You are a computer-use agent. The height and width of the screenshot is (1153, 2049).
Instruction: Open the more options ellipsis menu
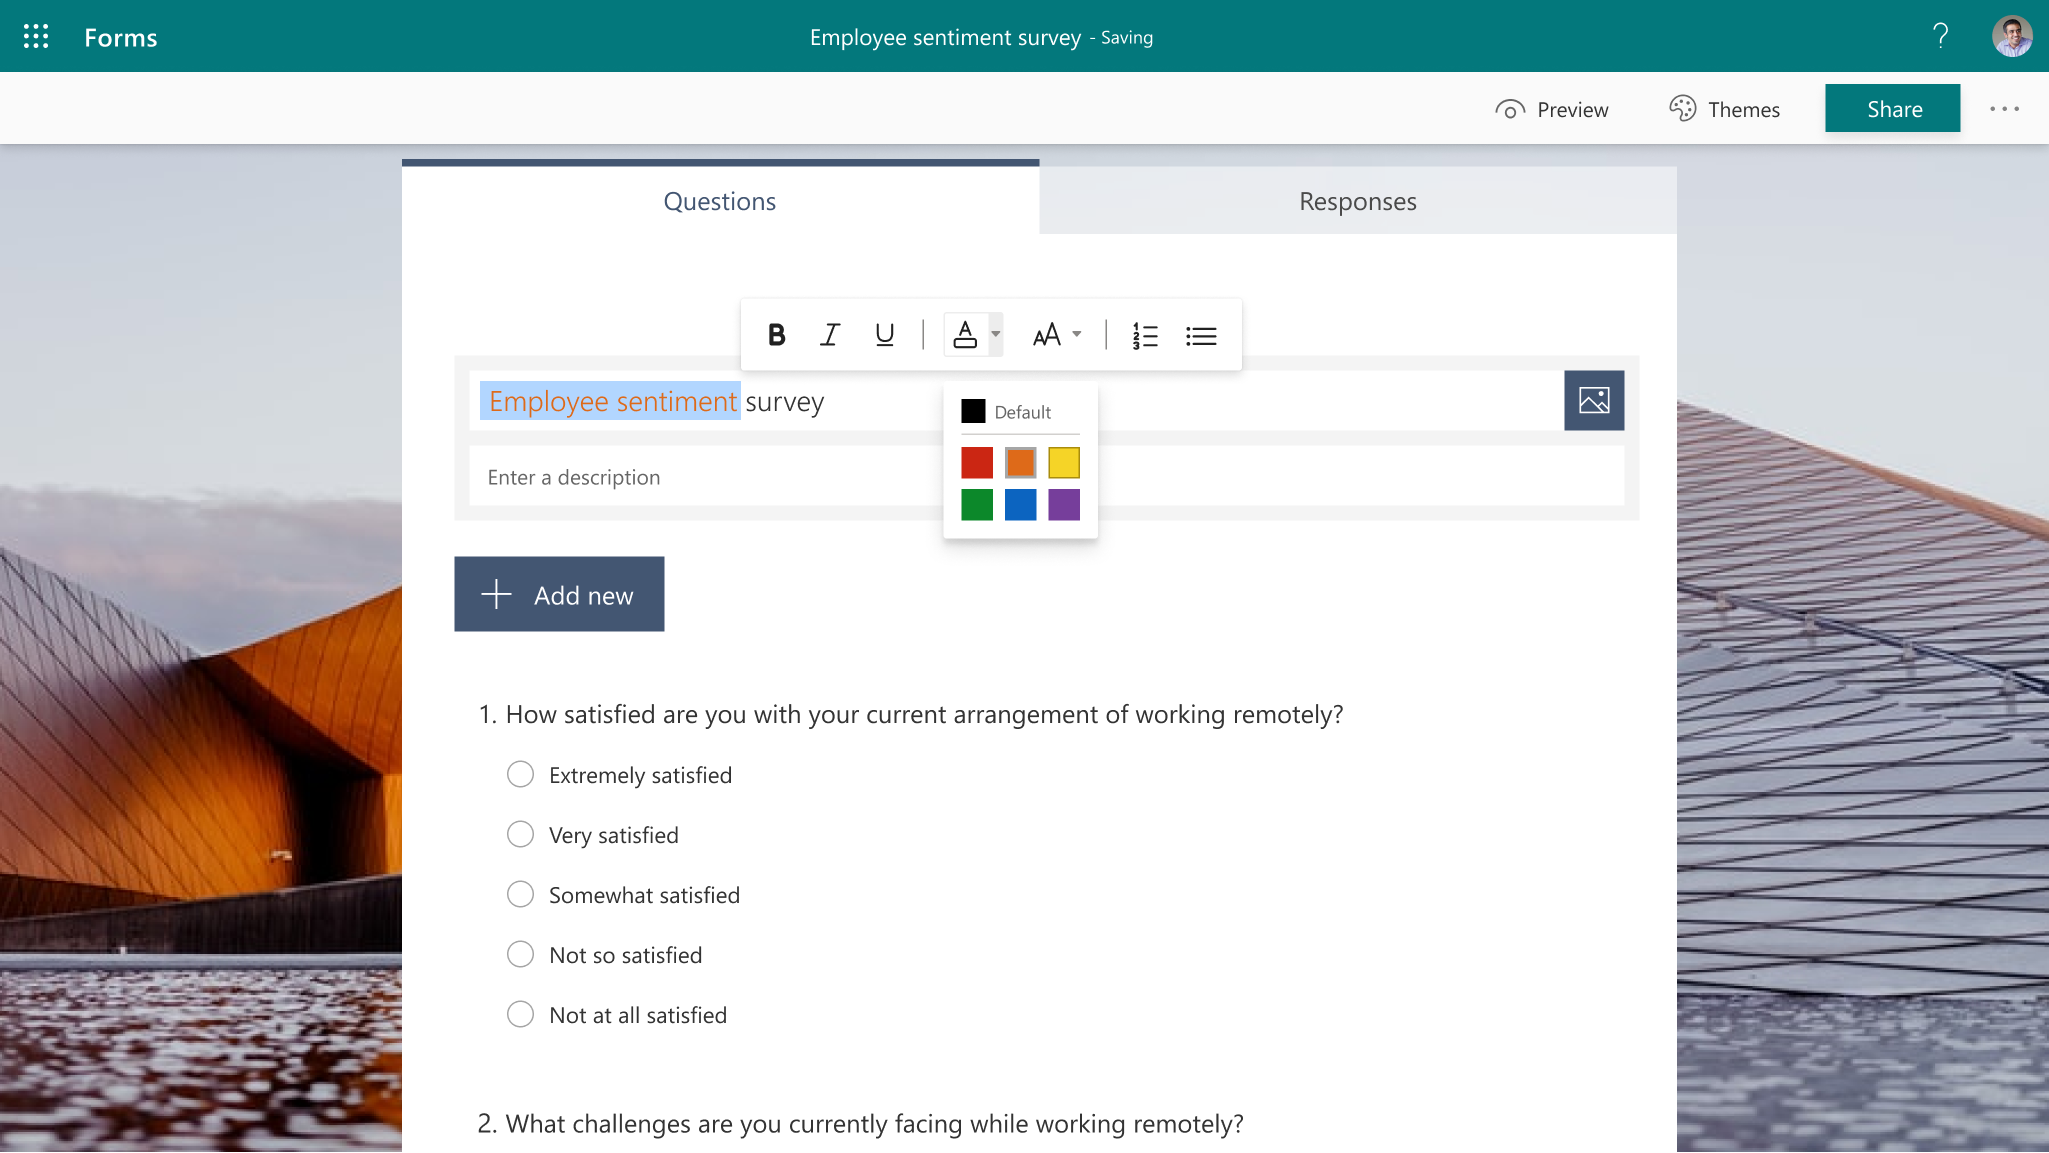[2004, 109]
